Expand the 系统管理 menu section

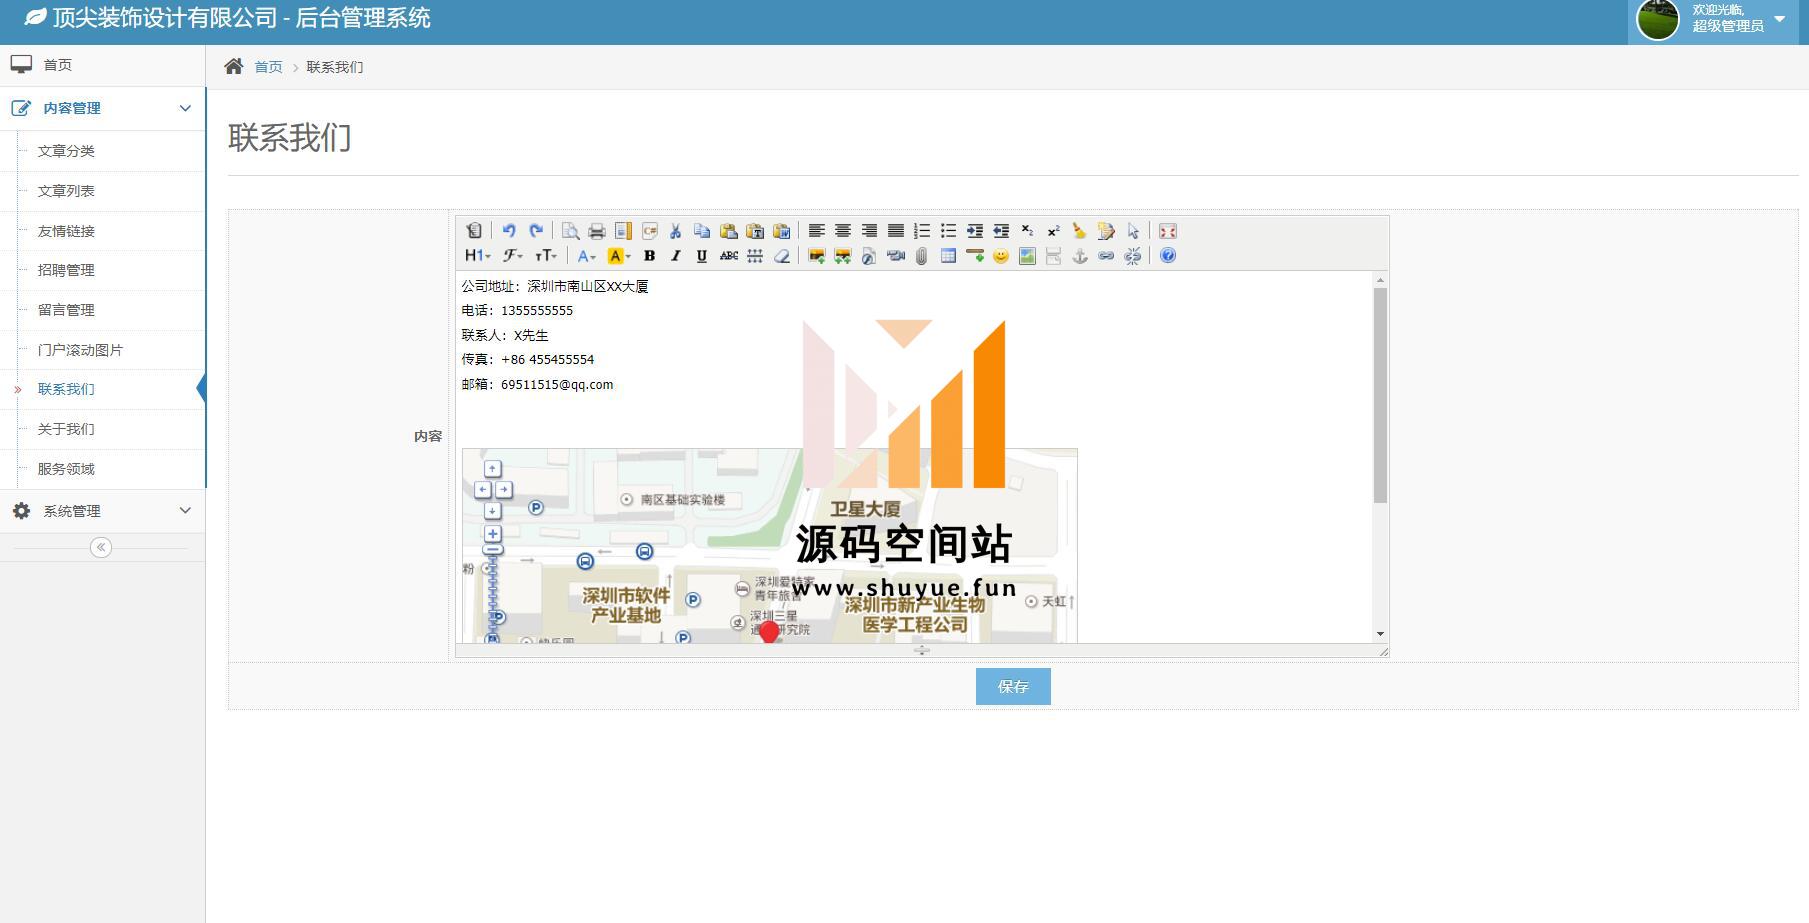click(102, 511)
